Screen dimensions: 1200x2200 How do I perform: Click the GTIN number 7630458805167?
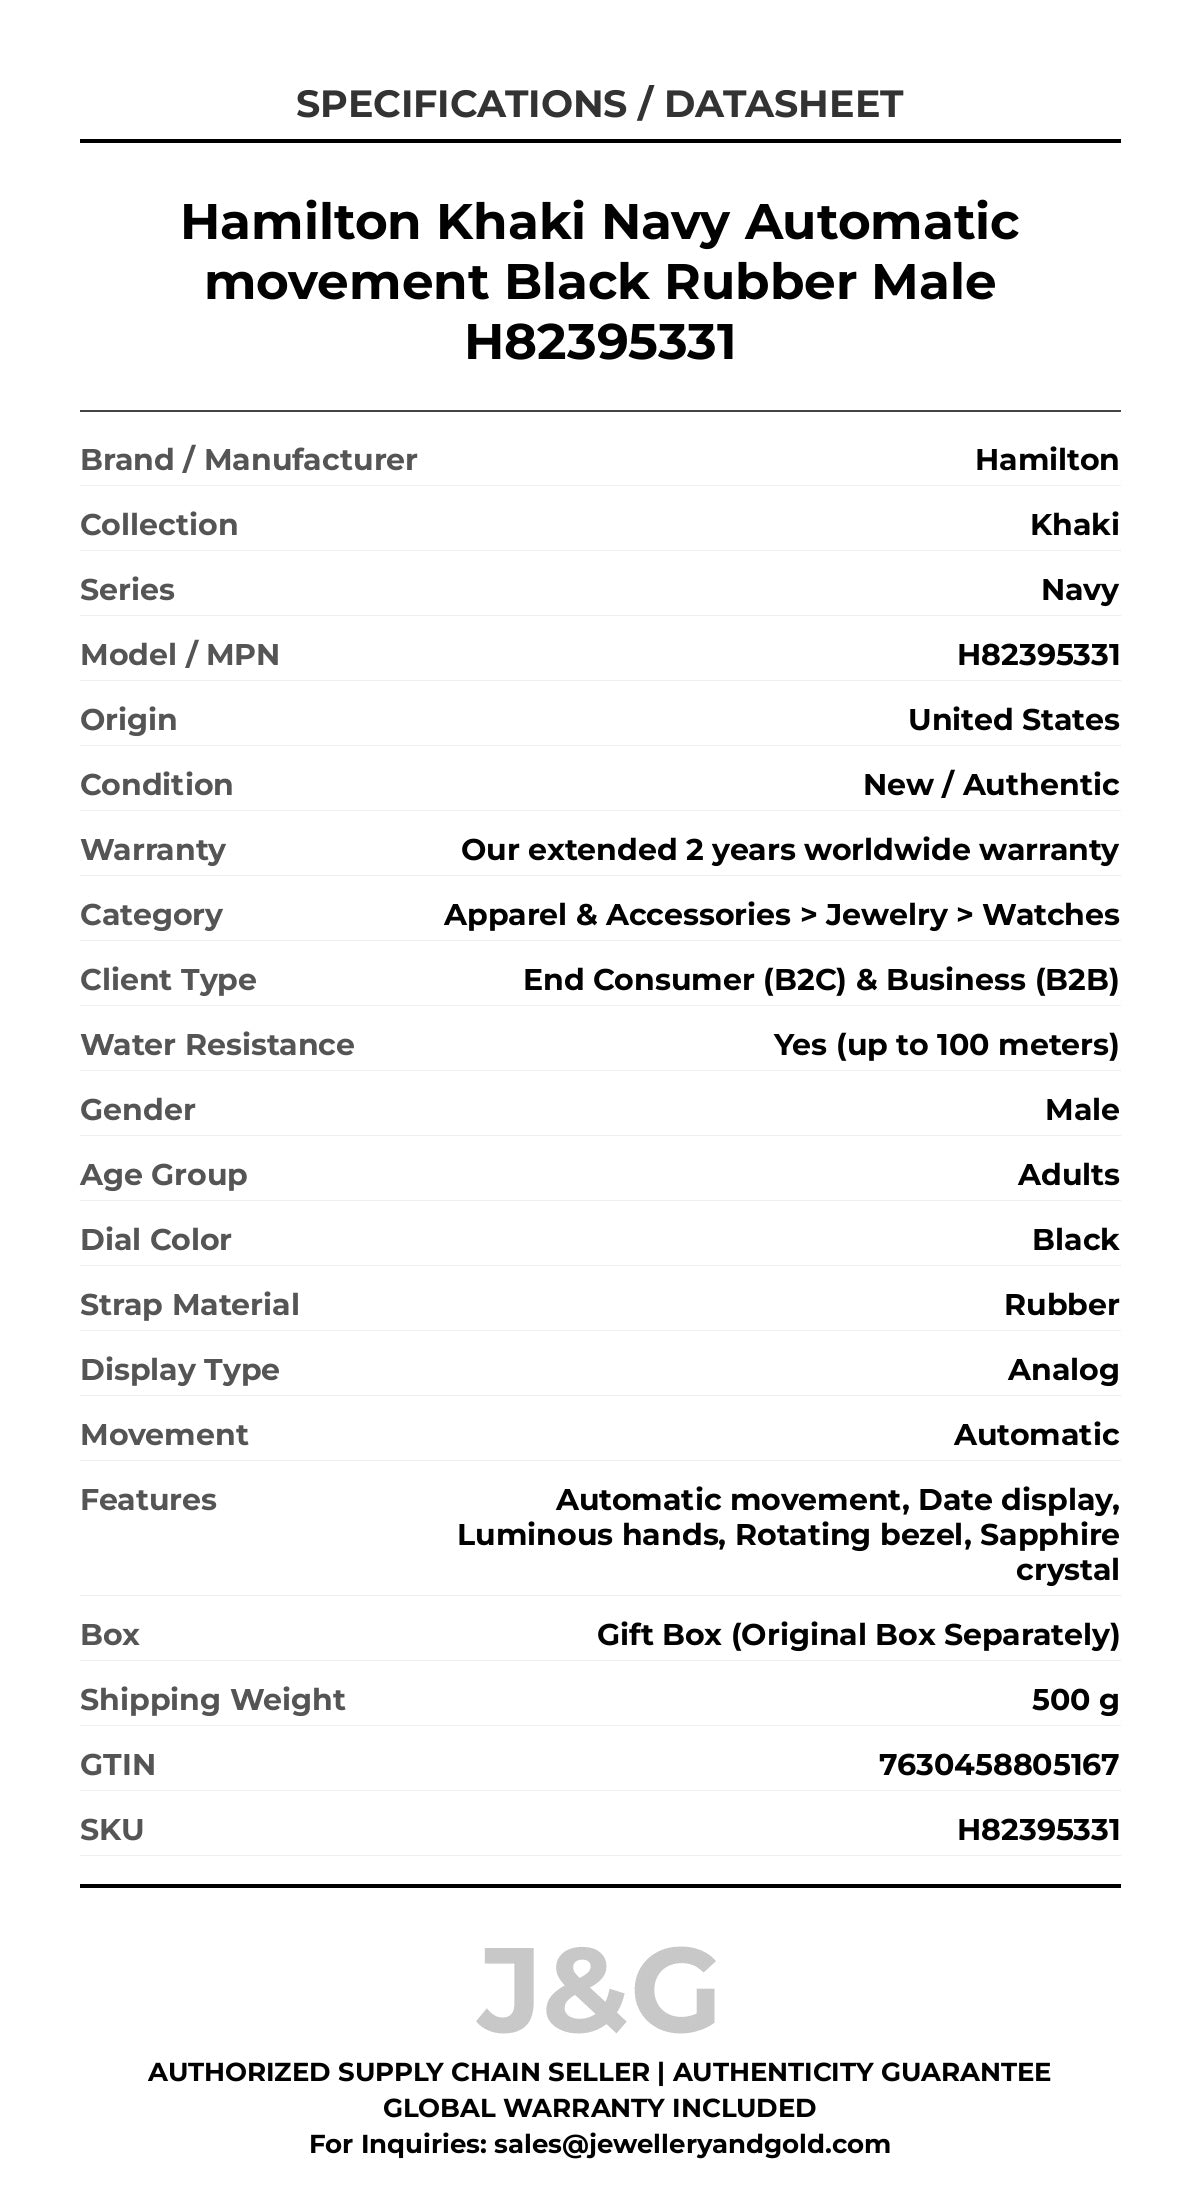click(998, 1765)
